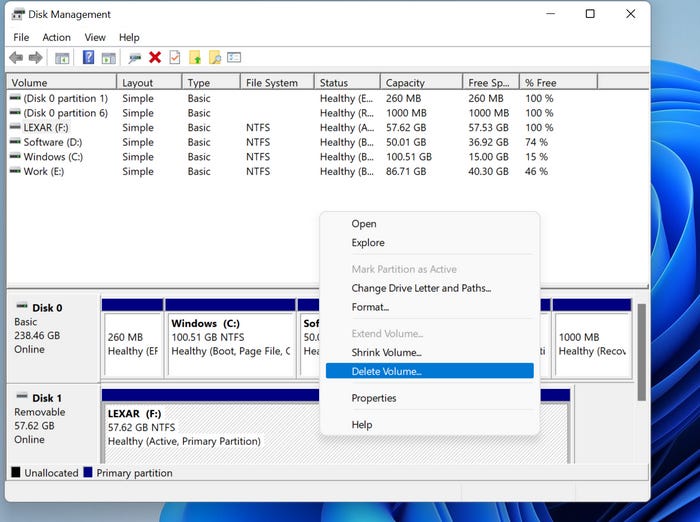This screenshot has width=700, height=522.
Task: Choose Open from the context menu
Action: point(429,224)
